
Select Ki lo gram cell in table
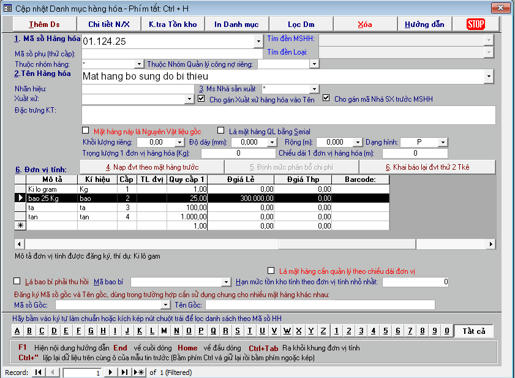tap(52, 189)
